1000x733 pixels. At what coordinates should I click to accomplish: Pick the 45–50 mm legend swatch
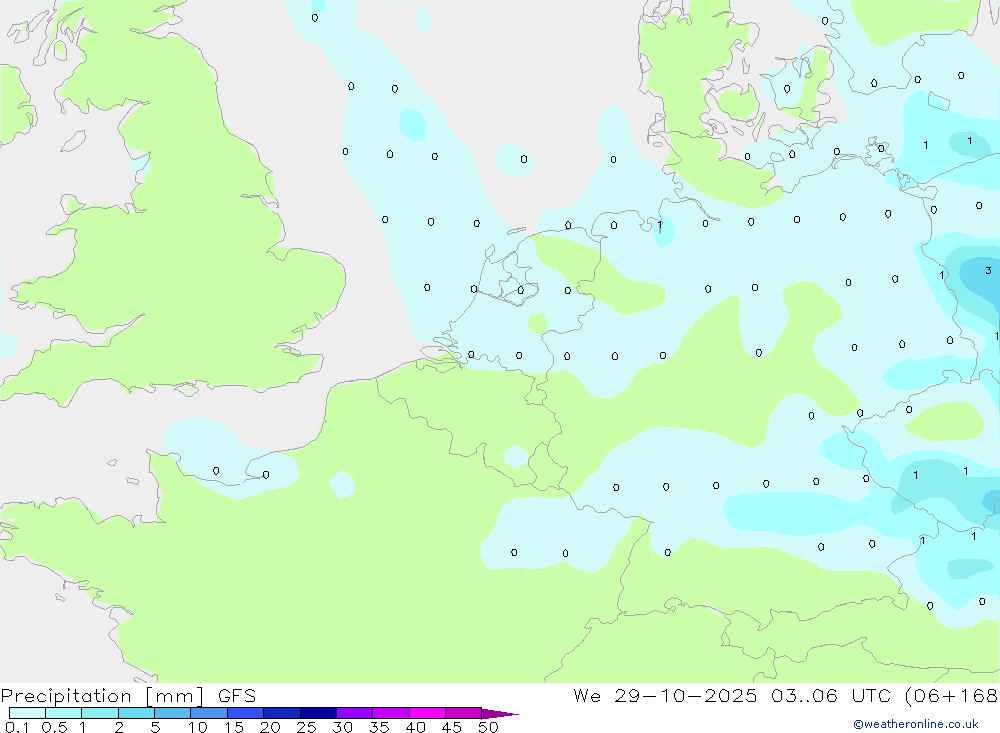coord(464,713)
